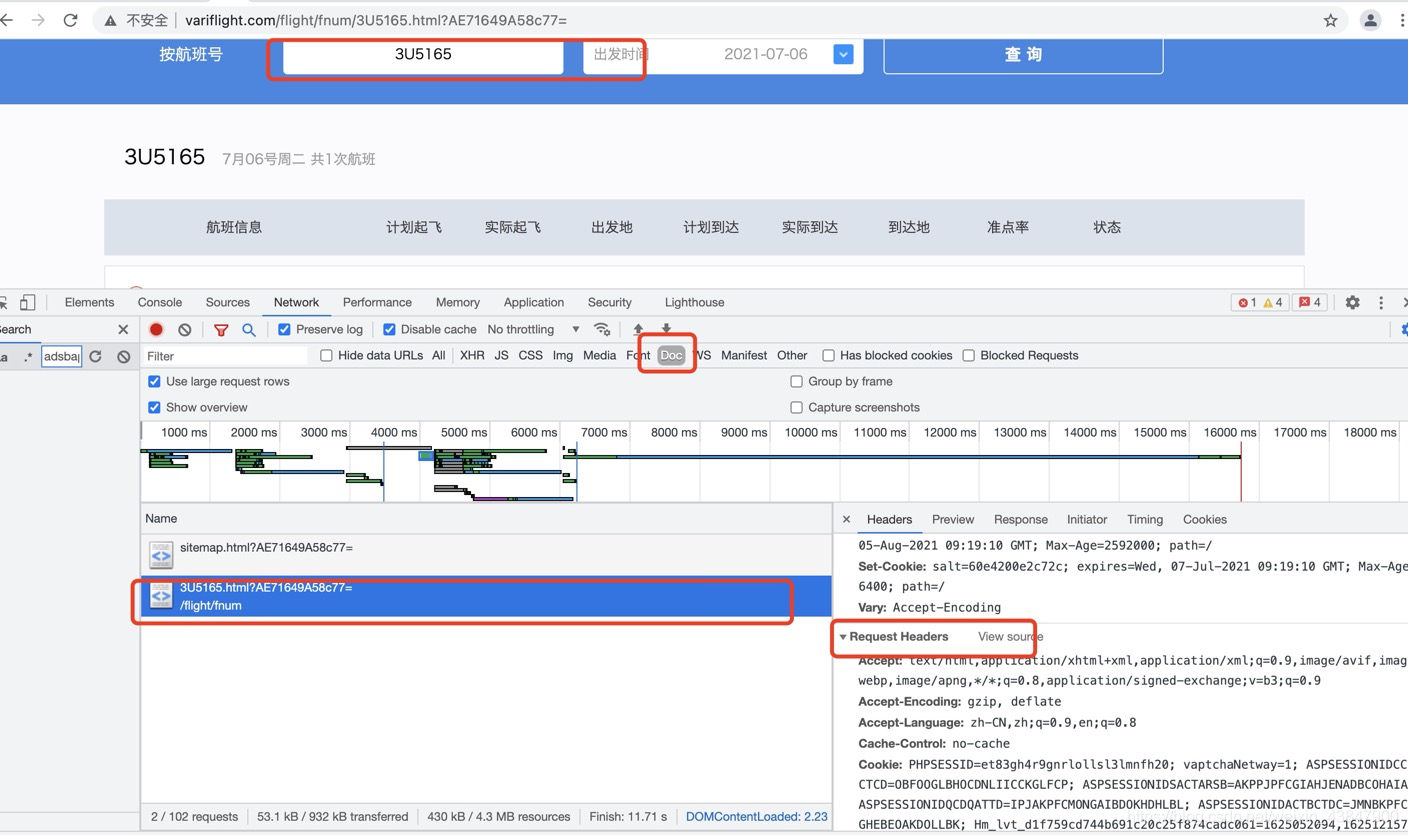Select the 3U5165.html request row
This screenshot has width=1408, height=835.
486,596
